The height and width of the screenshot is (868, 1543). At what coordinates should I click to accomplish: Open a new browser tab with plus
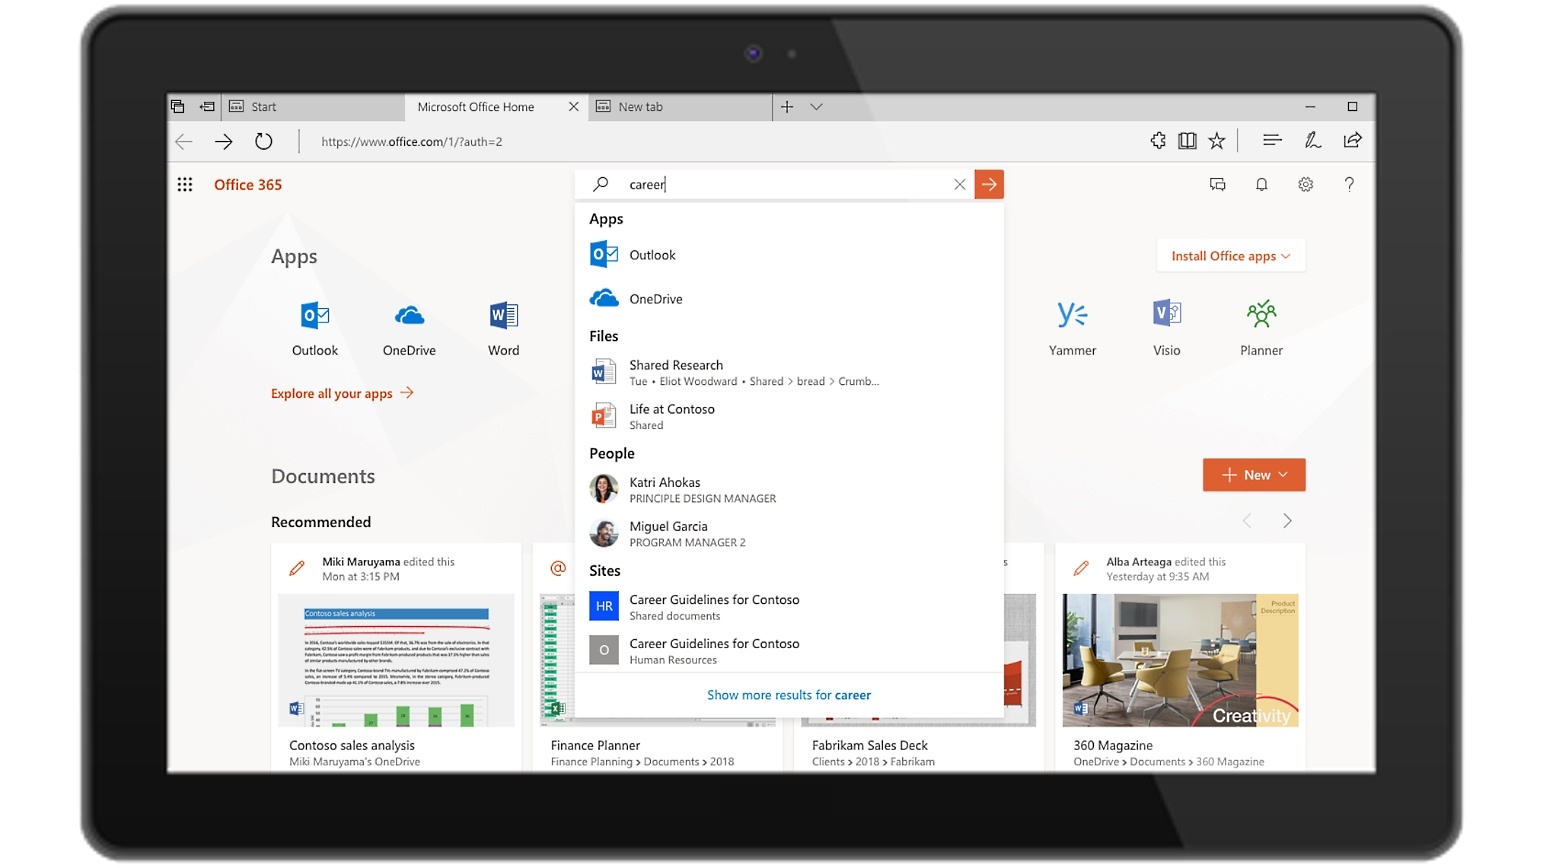click(x=787, y=106)
